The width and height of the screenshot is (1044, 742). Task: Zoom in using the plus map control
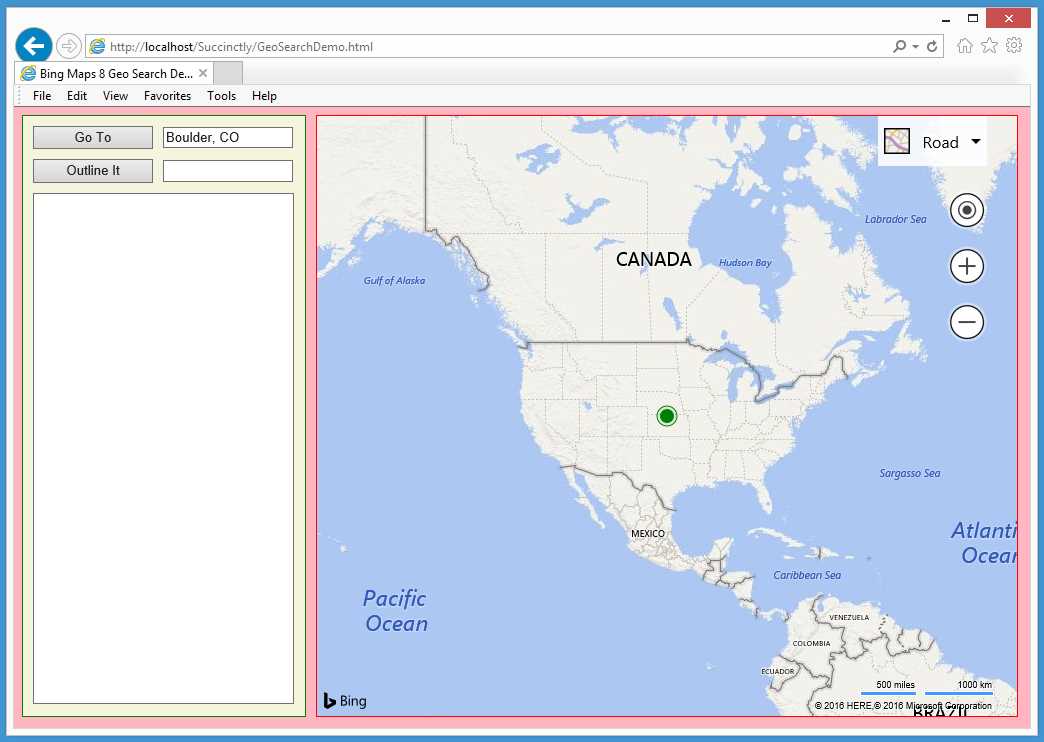pyautogui.click(x=966, y=266)
